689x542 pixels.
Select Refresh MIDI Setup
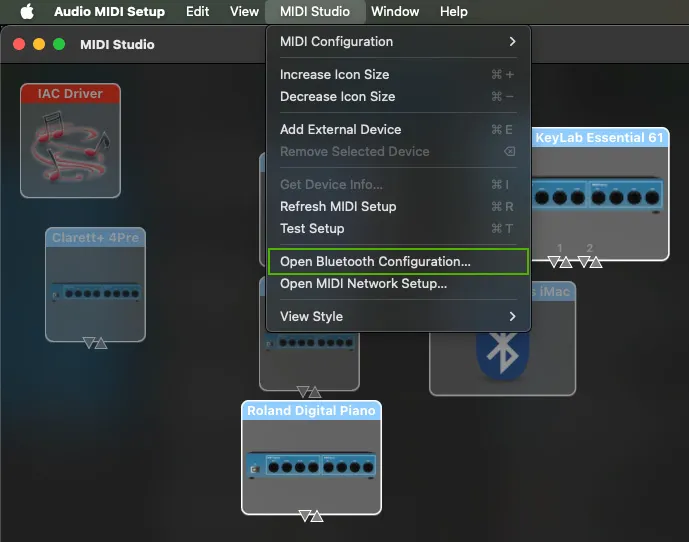tap(398, 207)
